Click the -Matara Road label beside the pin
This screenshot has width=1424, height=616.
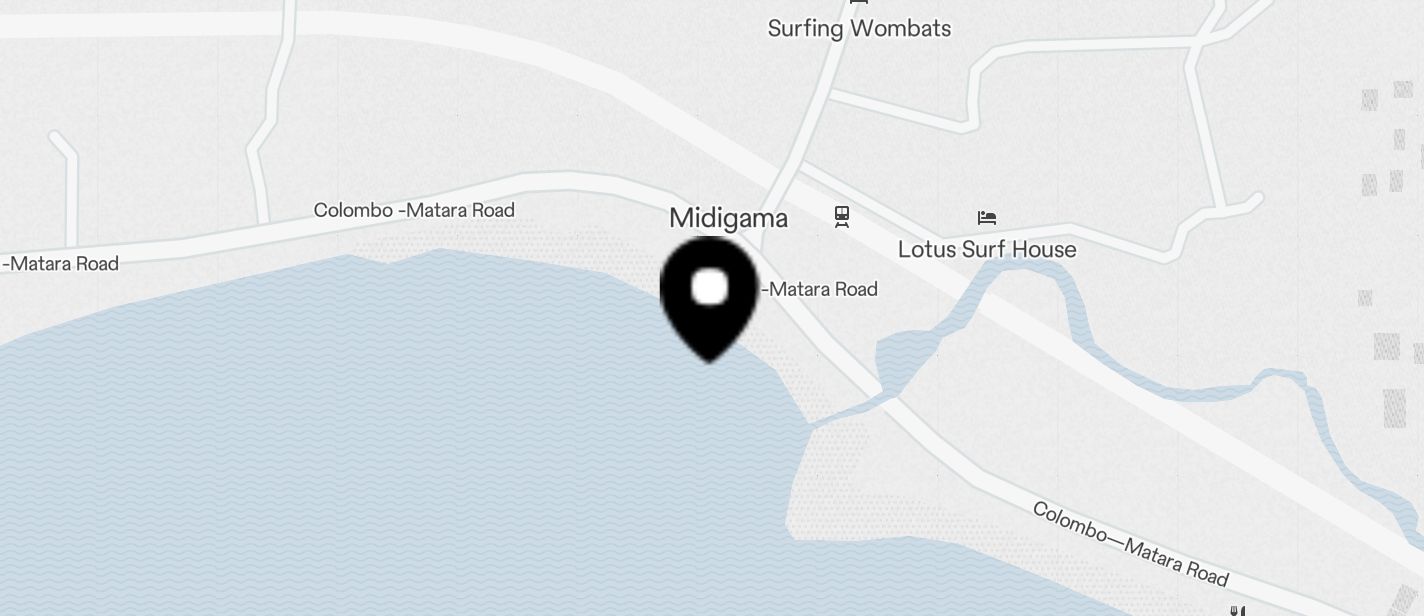(x=820, y=289)
